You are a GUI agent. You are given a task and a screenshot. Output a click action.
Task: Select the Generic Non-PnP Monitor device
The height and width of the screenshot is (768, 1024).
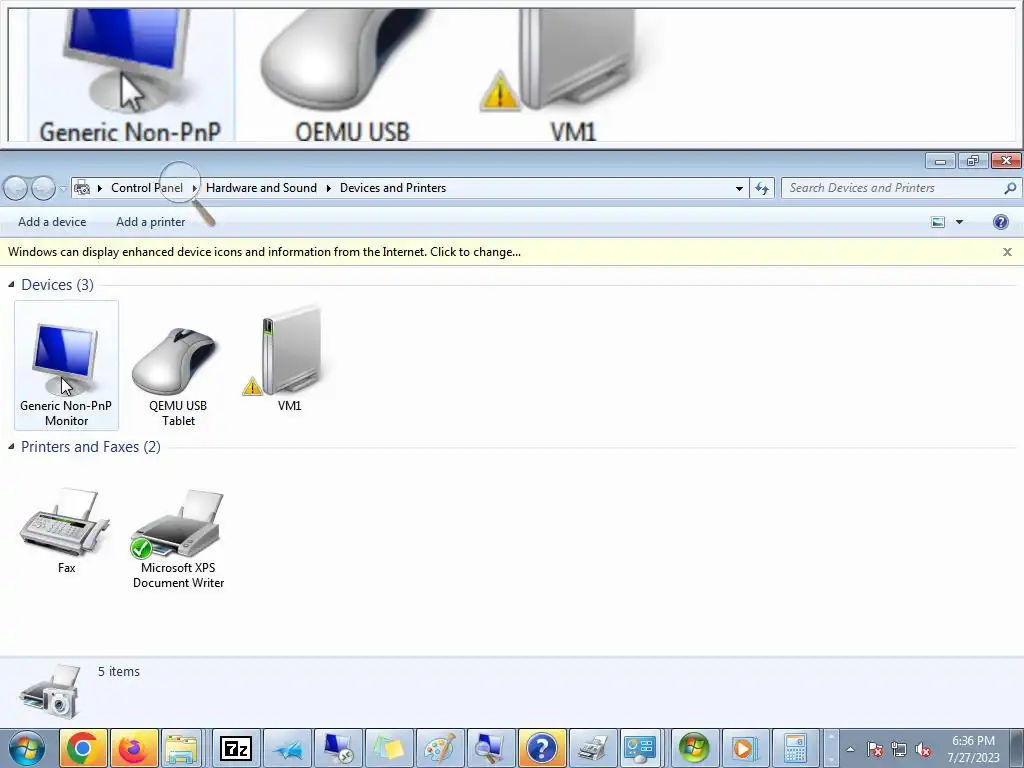tap(66, 365)
